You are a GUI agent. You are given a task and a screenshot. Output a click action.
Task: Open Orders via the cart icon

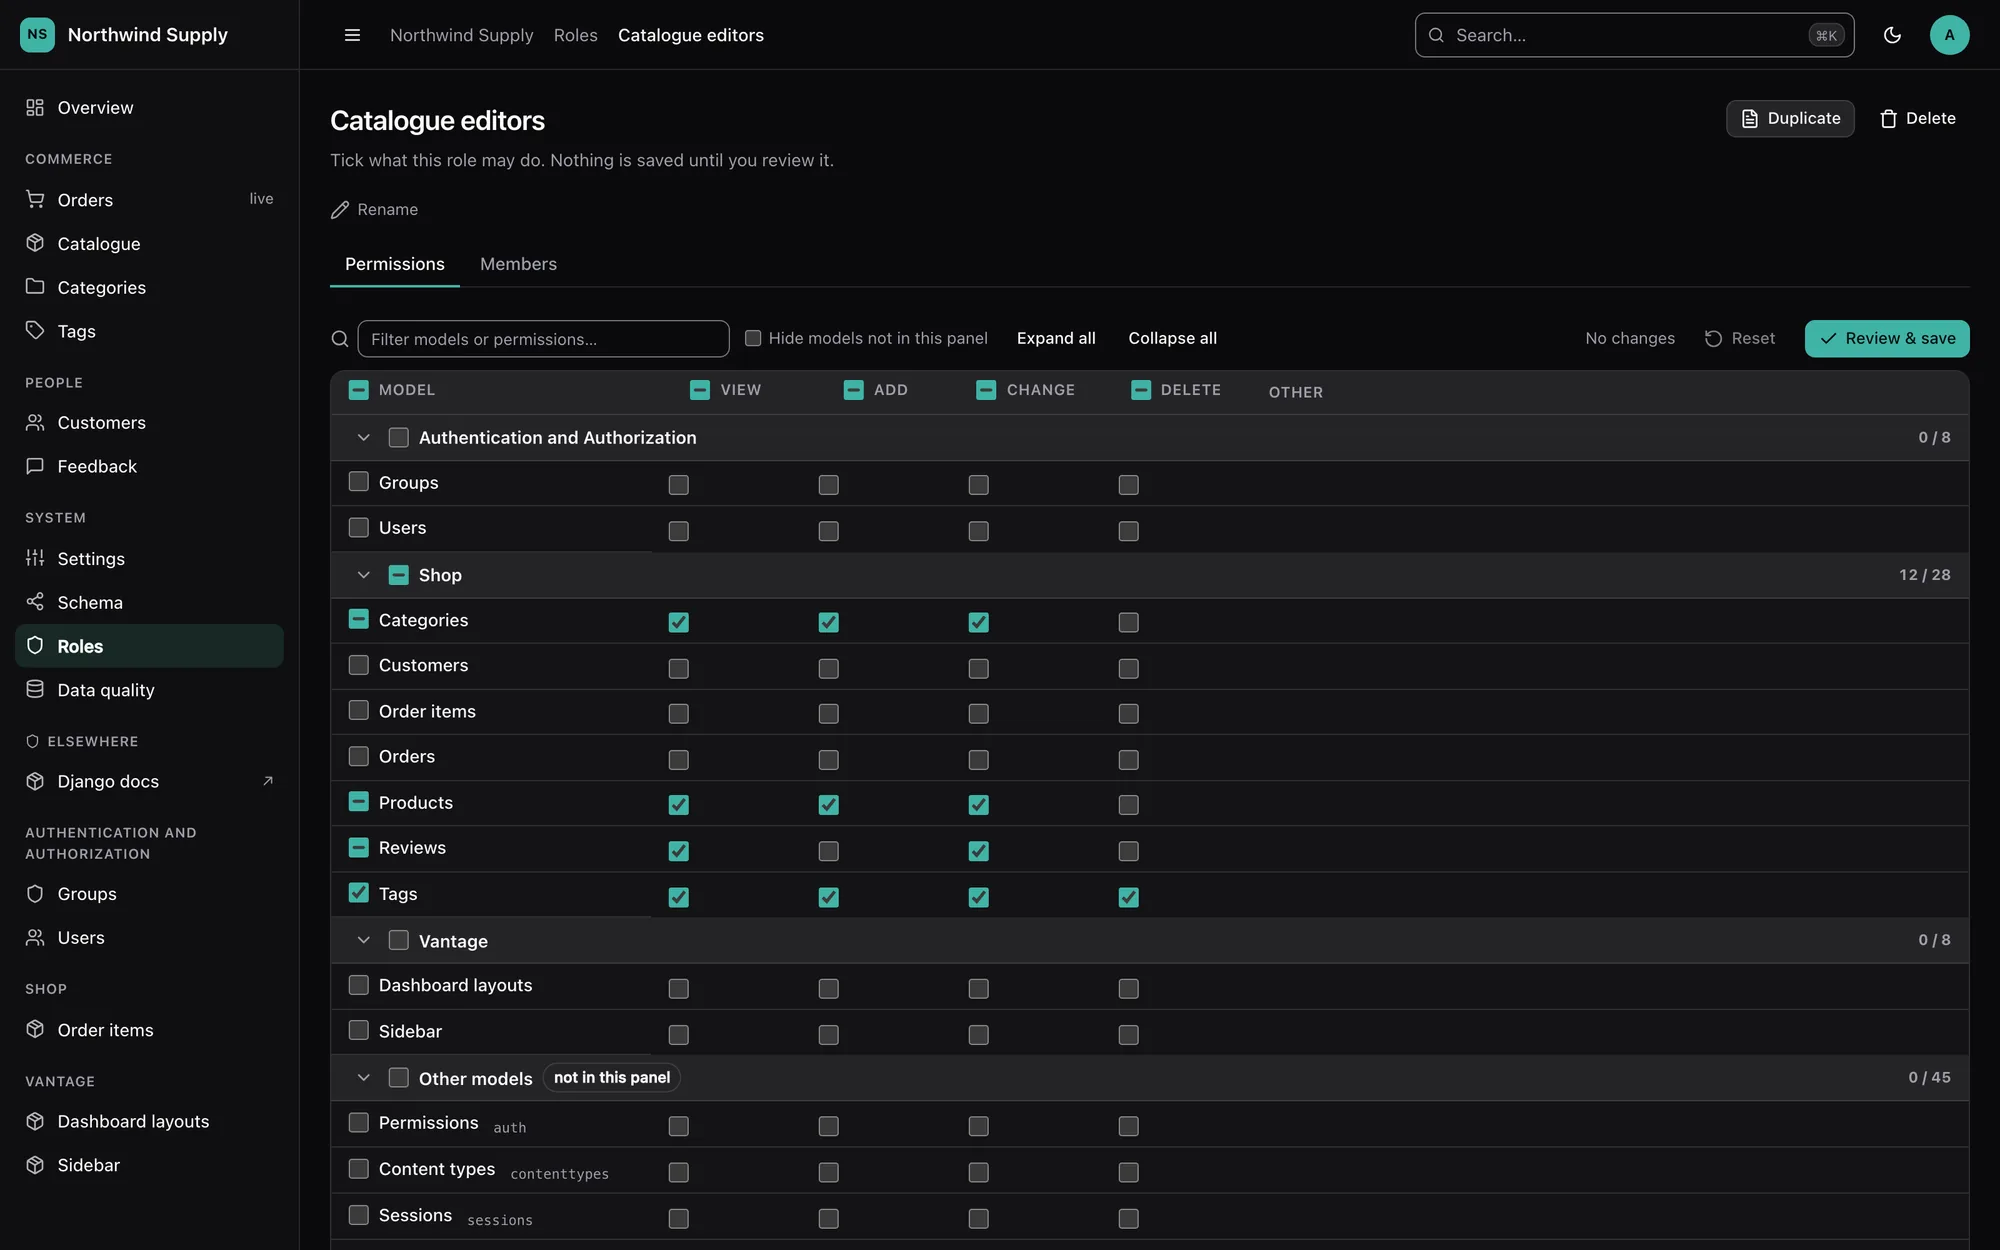coord(35,199)
